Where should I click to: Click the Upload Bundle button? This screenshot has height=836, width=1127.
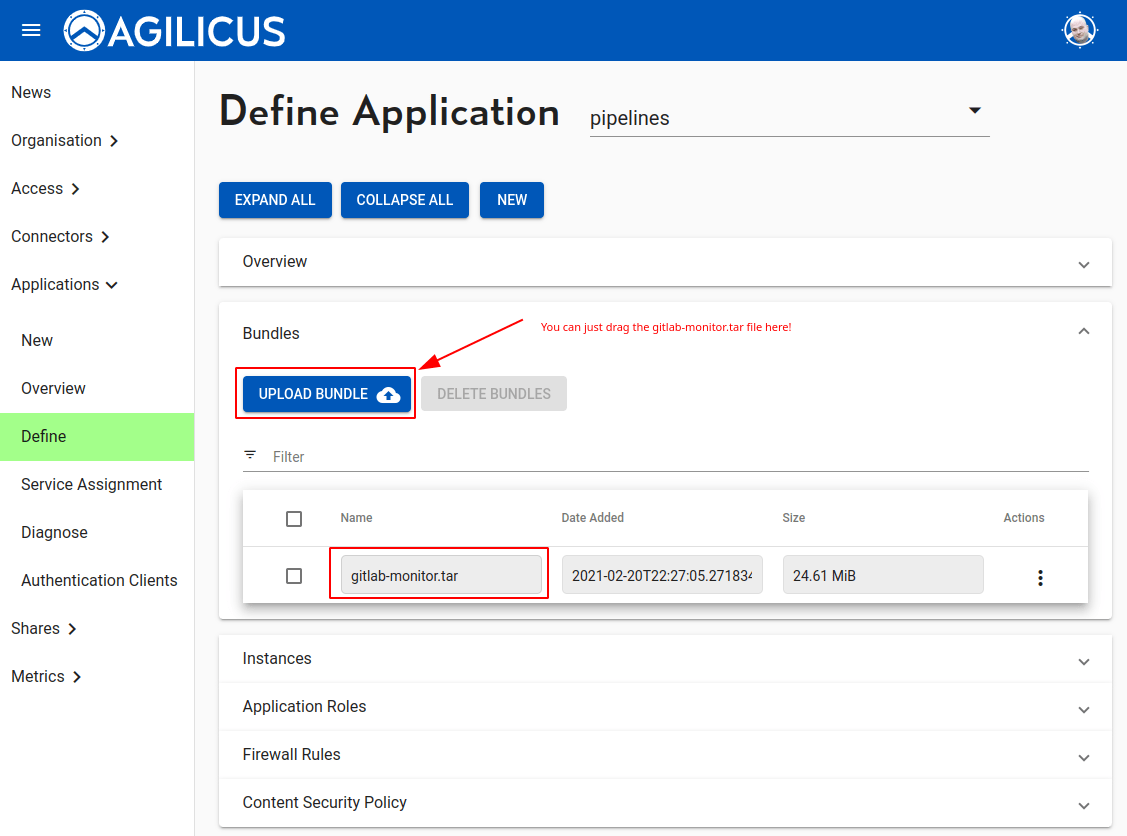(327, 394)
